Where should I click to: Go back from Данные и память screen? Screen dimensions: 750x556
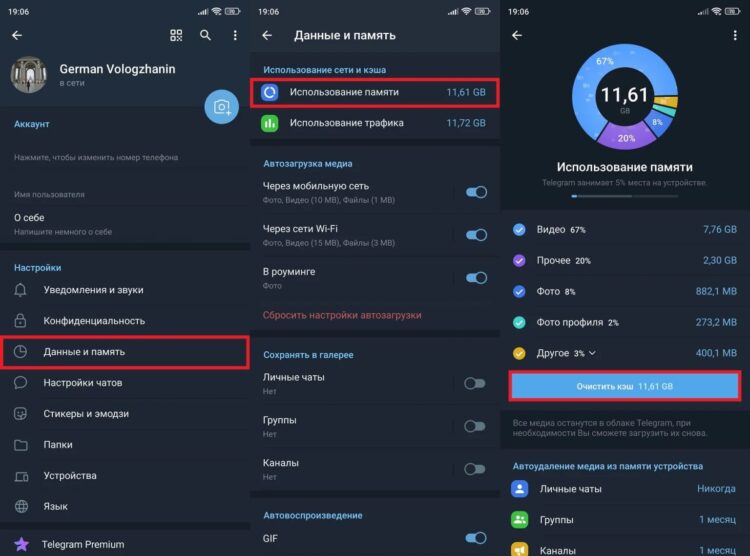click(267, 35)
